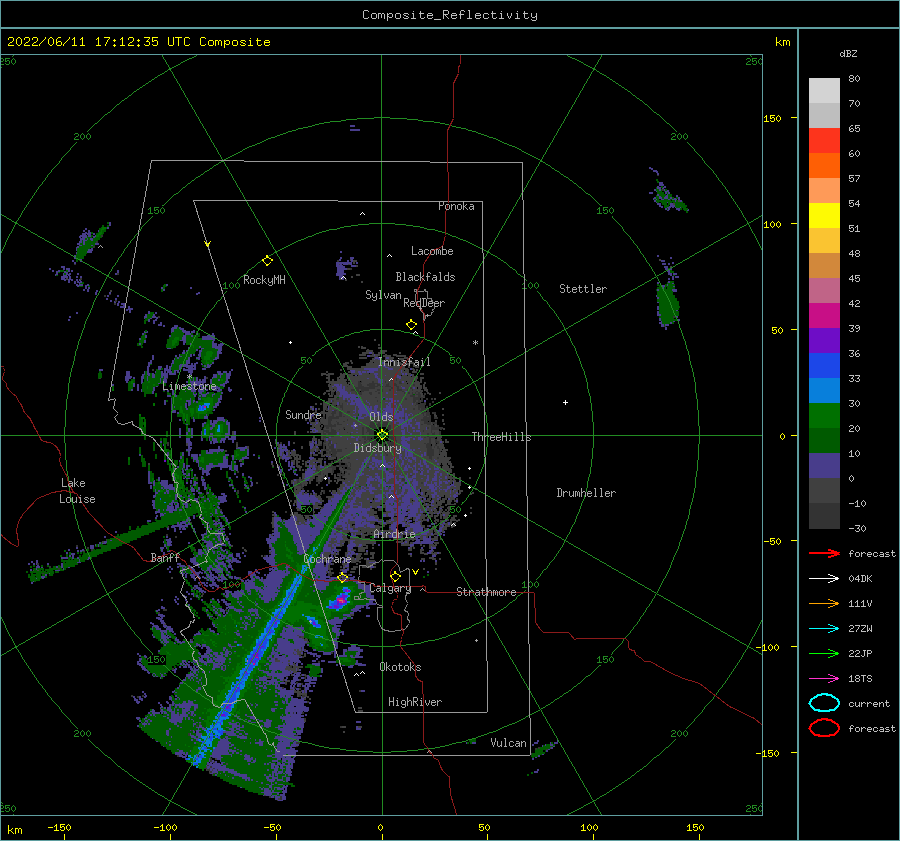The image size is (900, 841).
Task: Click the white plus marker east of ThreeHills
Action: pyautogui.click(x=565, y=402)
